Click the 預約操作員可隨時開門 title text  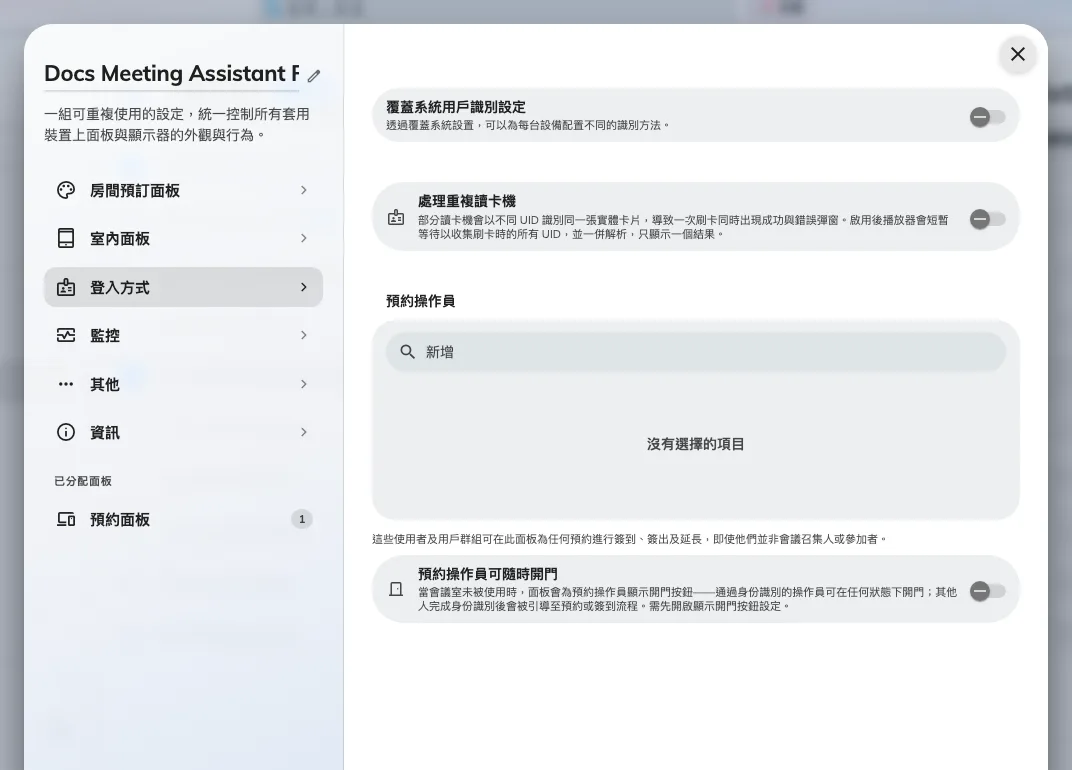487,574
